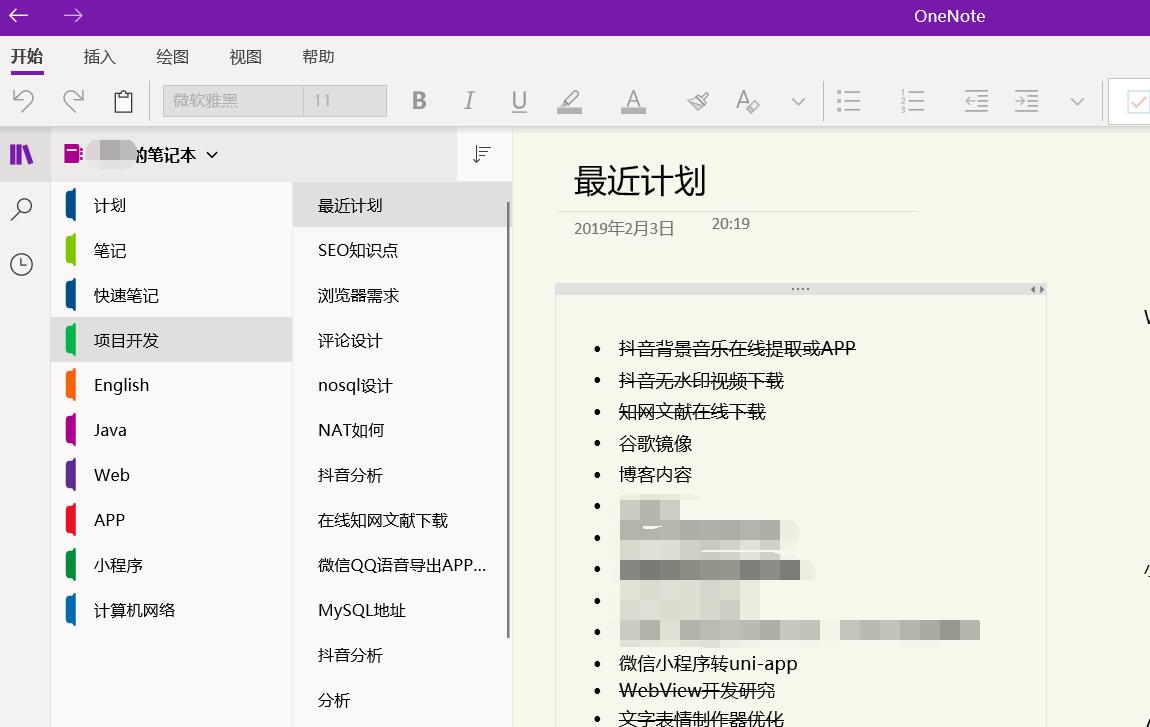Toggle underline formatting
Image resolution: width=1150 pixels, height=727 pixels.
[519, 101]
